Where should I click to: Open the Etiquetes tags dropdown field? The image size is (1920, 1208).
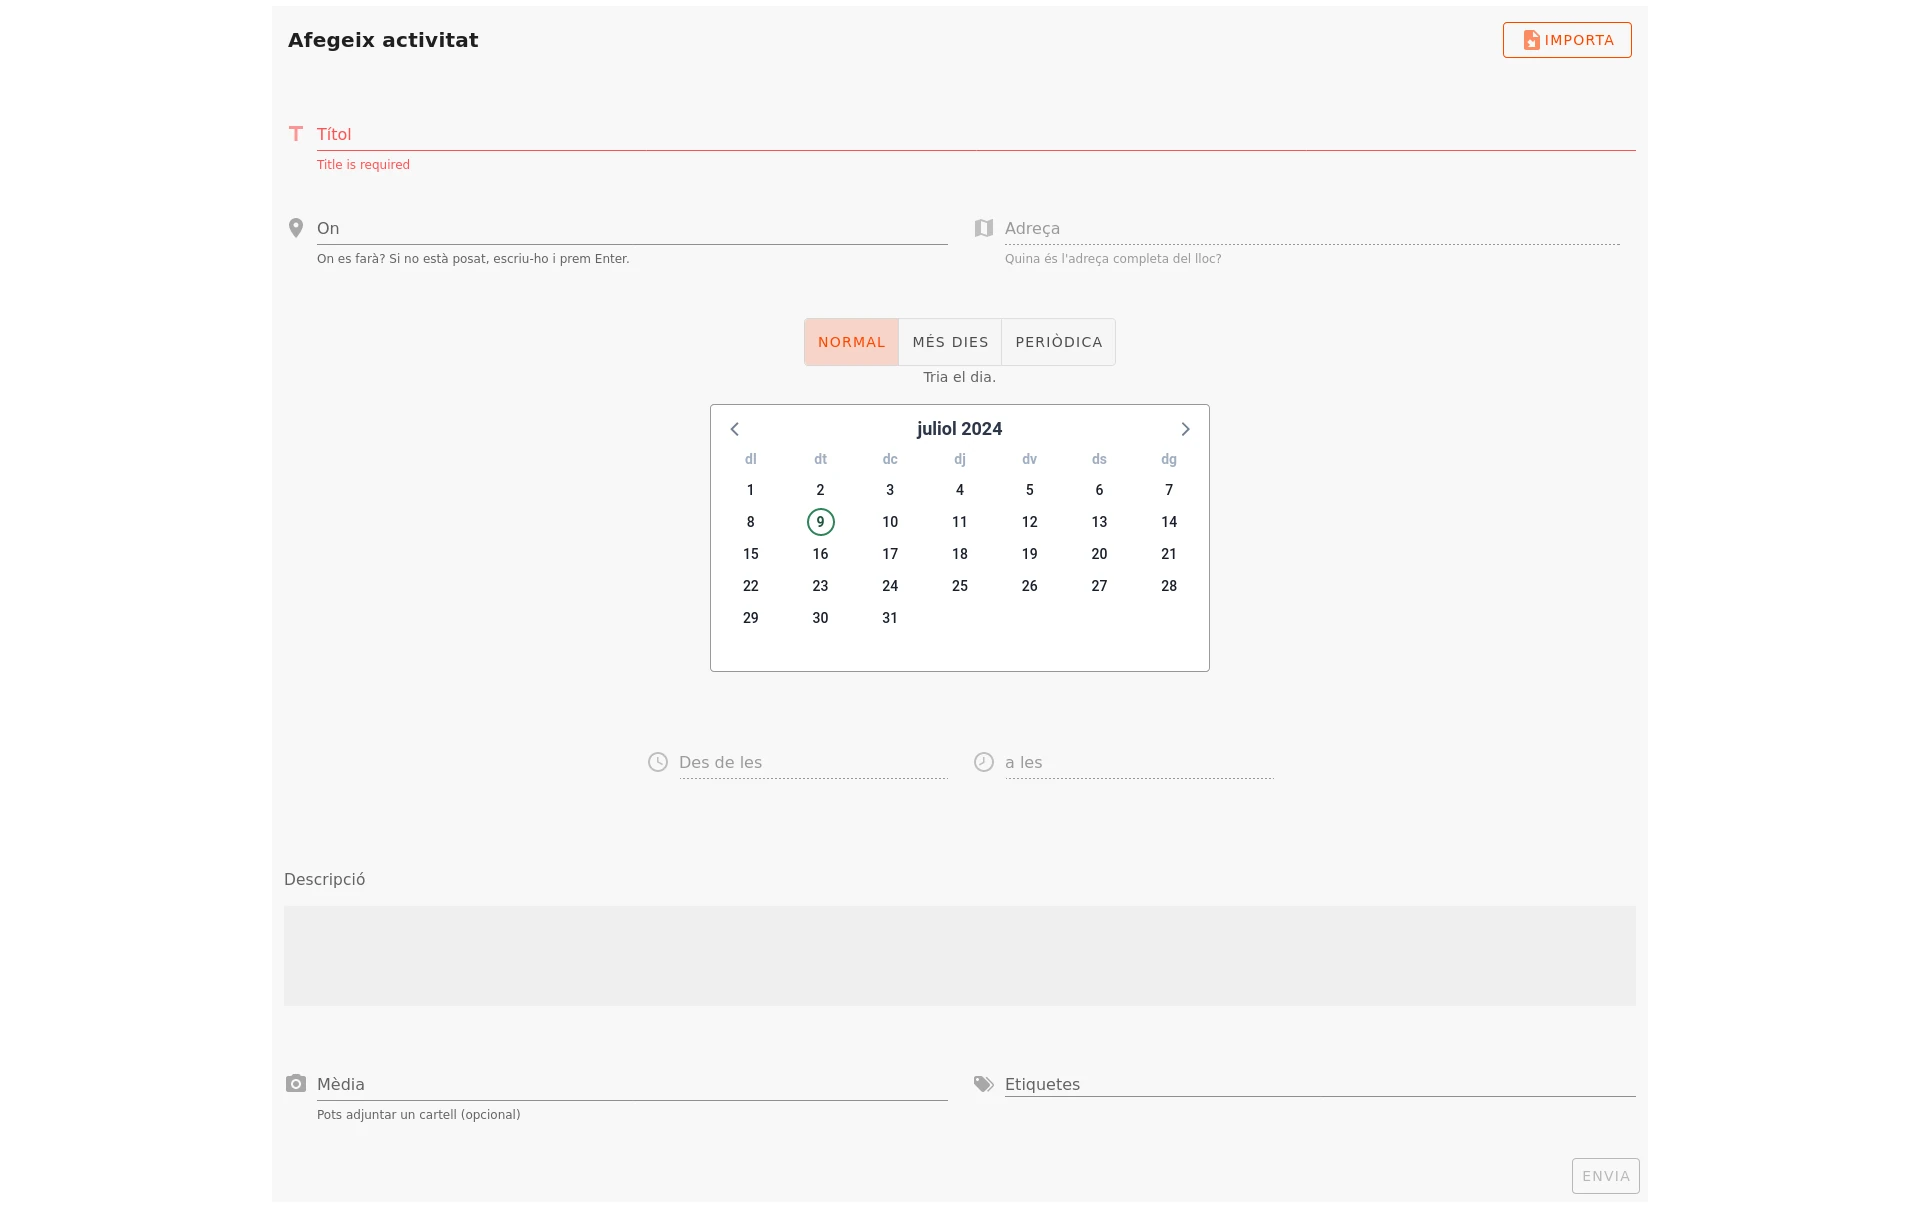click(1318, 1084)
